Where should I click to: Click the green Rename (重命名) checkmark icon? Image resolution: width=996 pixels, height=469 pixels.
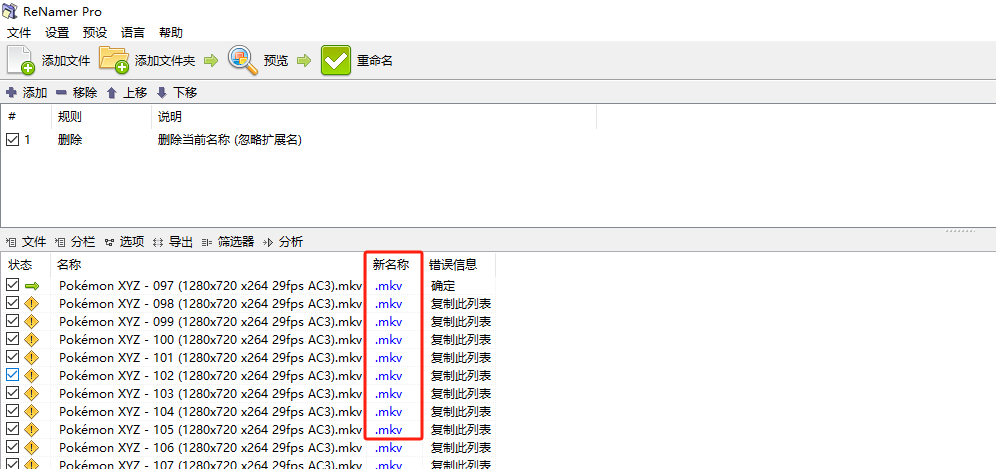pos(335,61)
